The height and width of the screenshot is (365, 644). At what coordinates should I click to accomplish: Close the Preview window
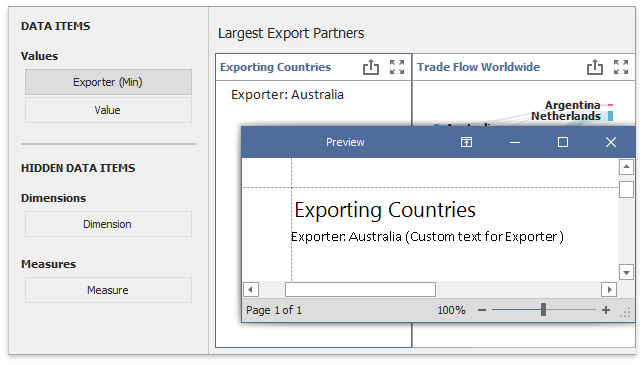point(611,142)
